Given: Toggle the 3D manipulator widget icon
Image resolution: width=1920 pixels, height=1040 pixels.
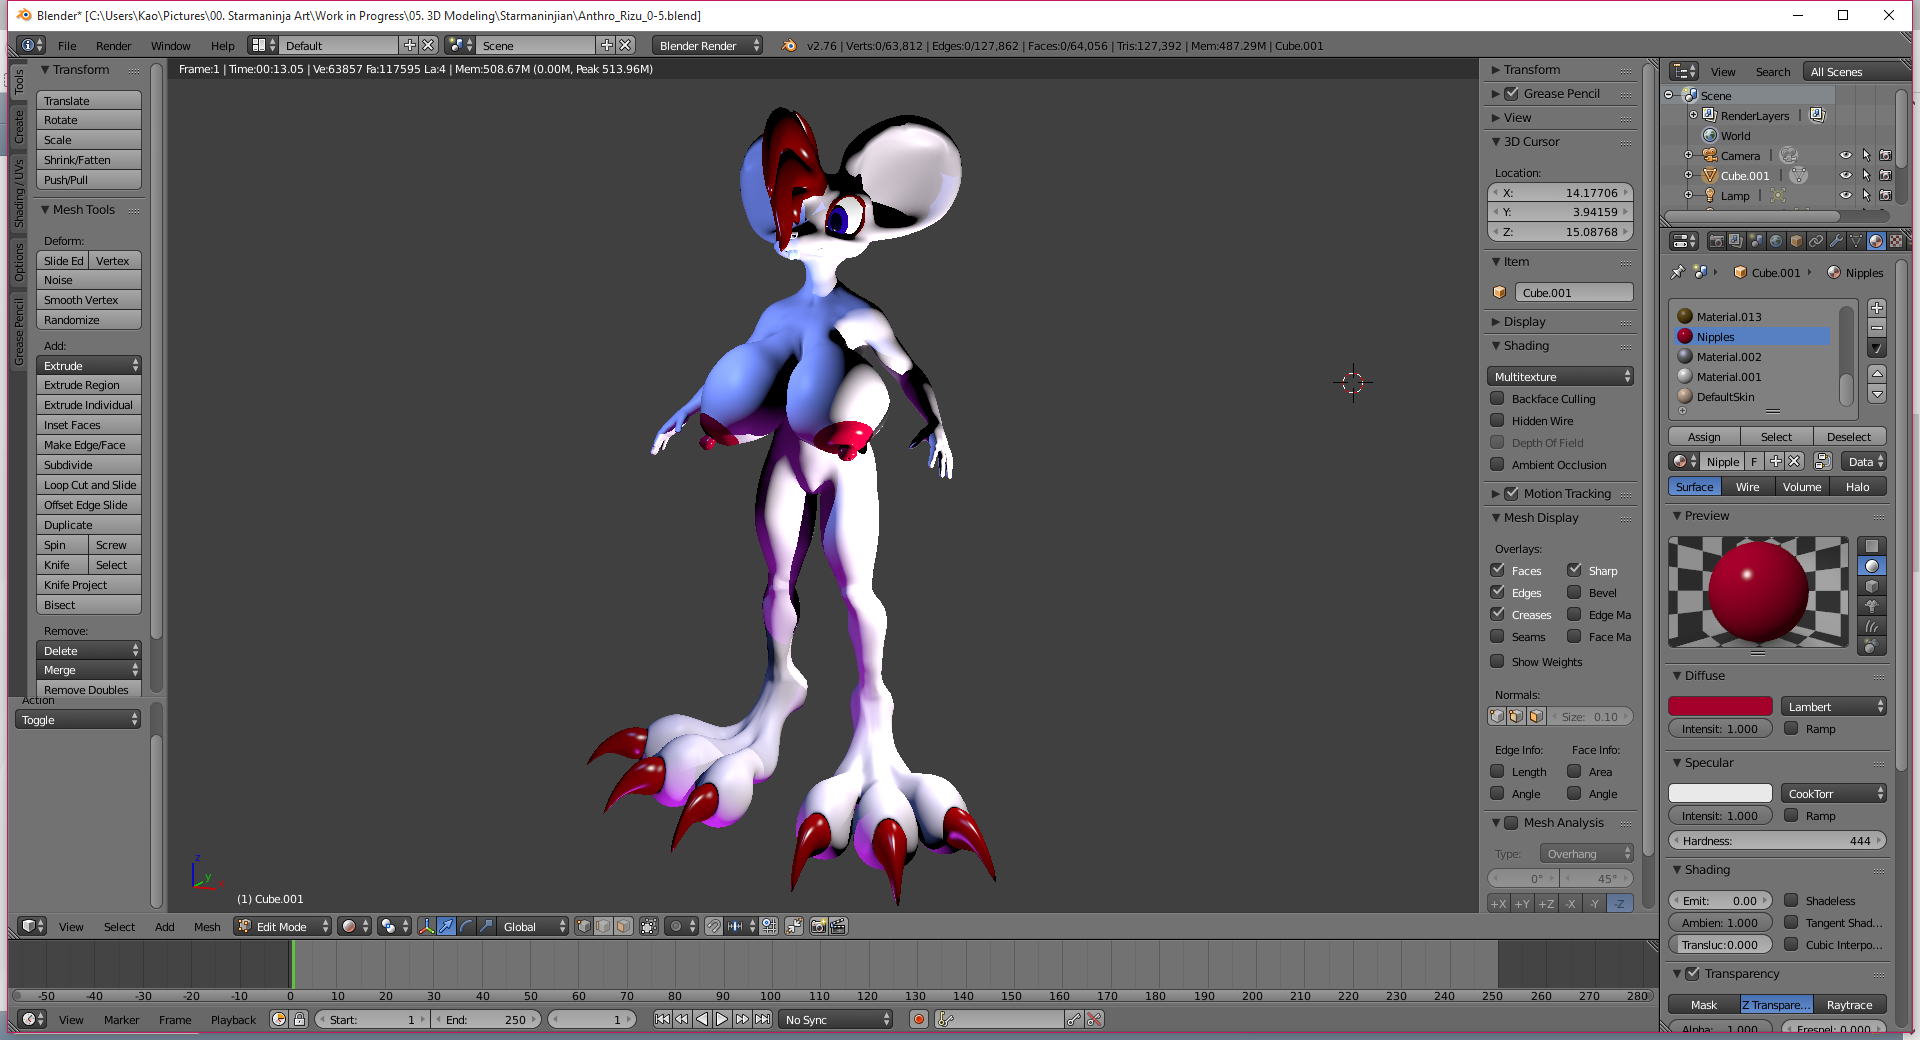Looking at the screenshot, I should click(x=426, y=926).
